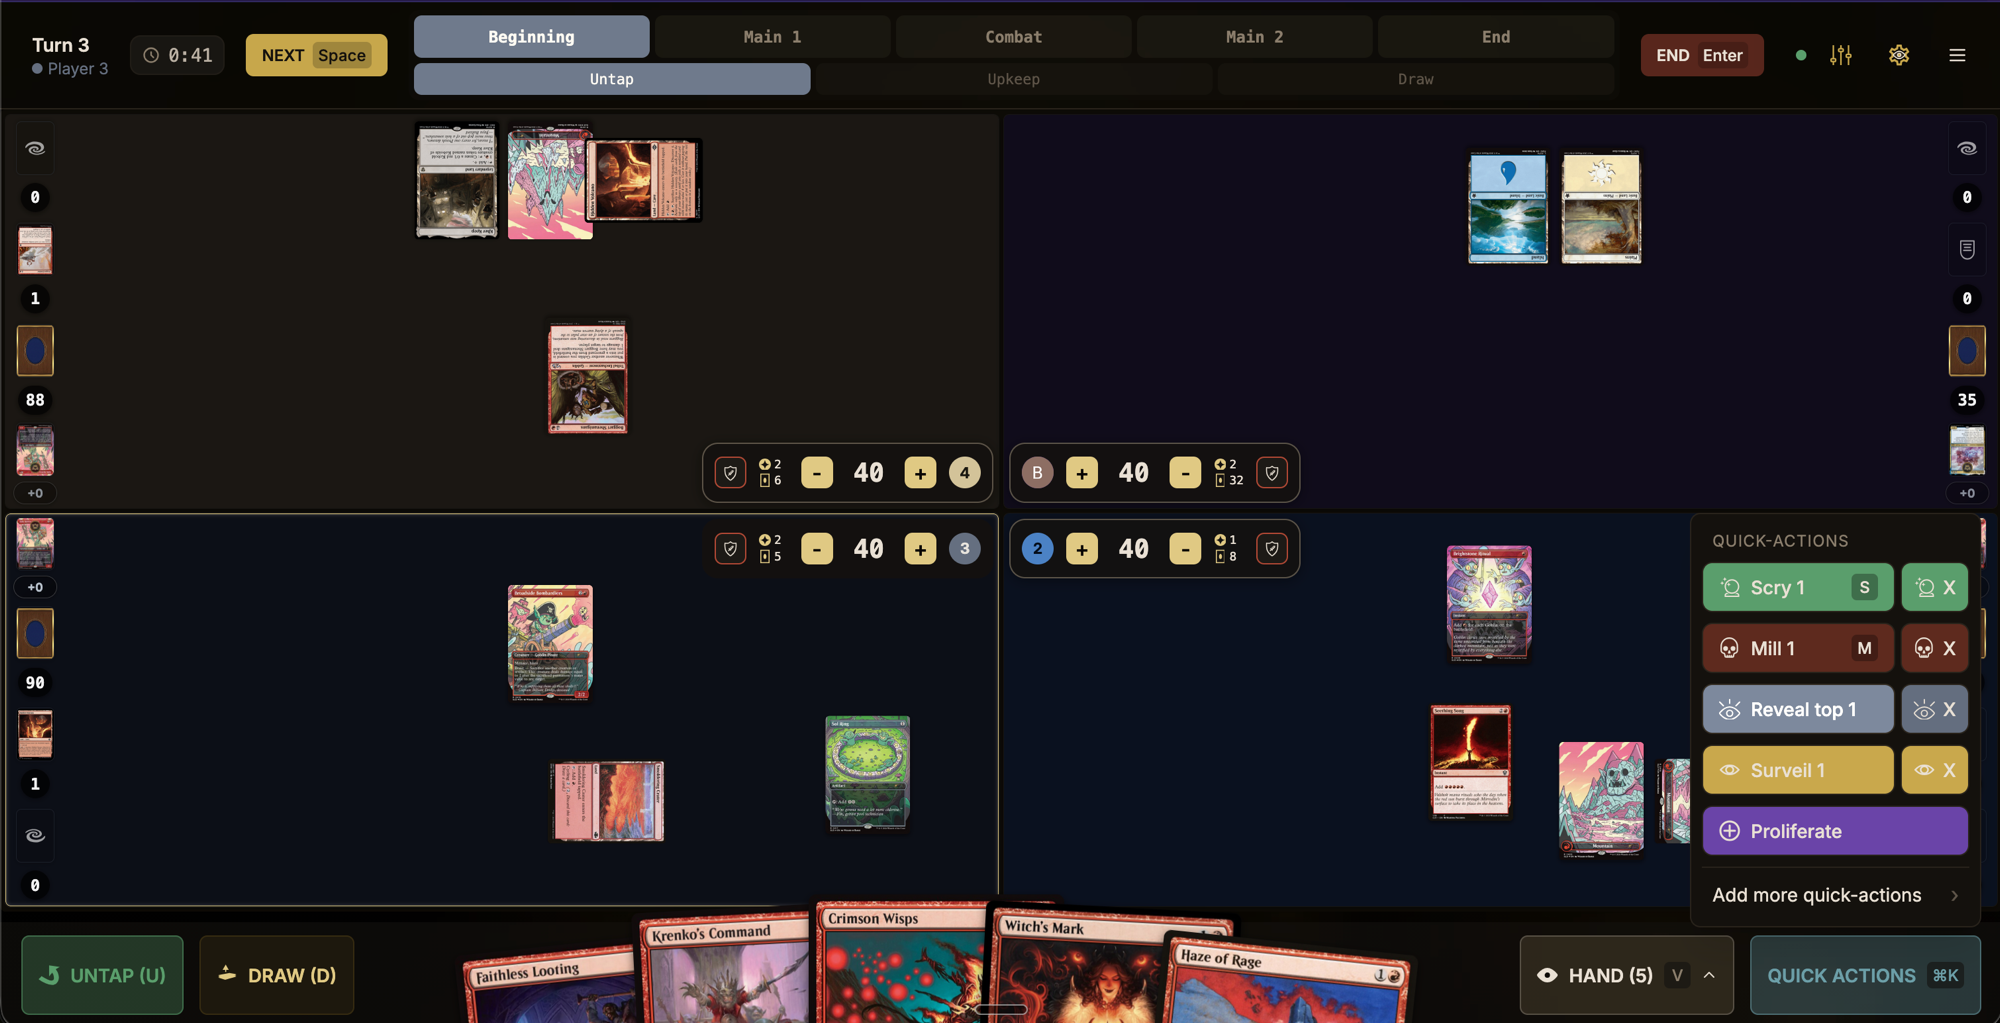Click the Proliferate quick action
This screenshot has width=2000, height=1023.
pos(1835,831)
